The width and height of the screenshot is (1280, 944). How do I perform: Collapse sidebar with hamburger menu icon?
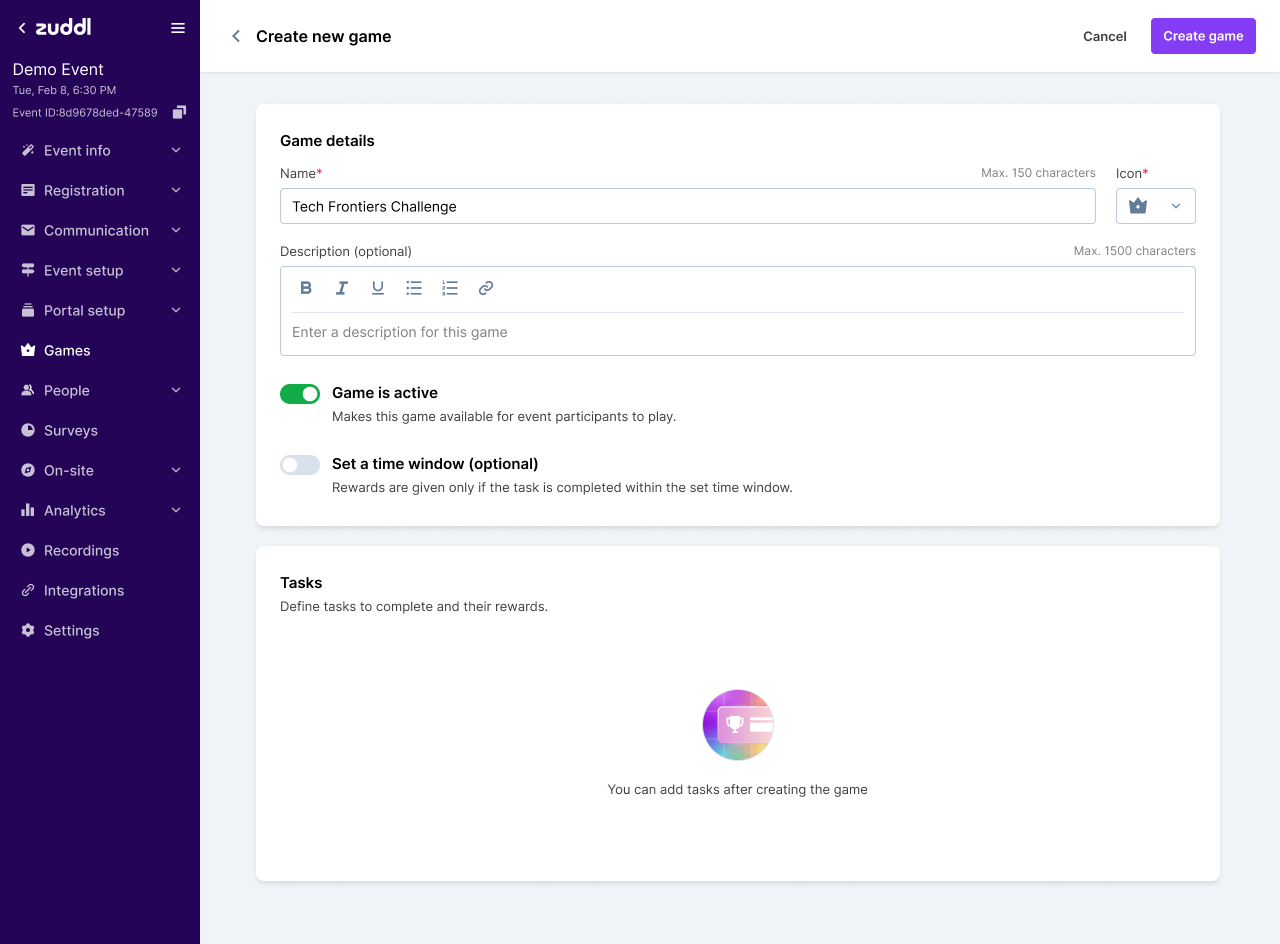coord(178,28)
